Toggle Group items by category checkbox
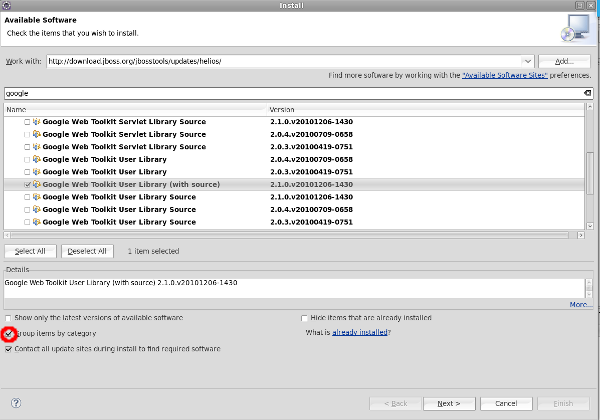Image resolution: width=600 pixels, height=420 pixels. 8,334
